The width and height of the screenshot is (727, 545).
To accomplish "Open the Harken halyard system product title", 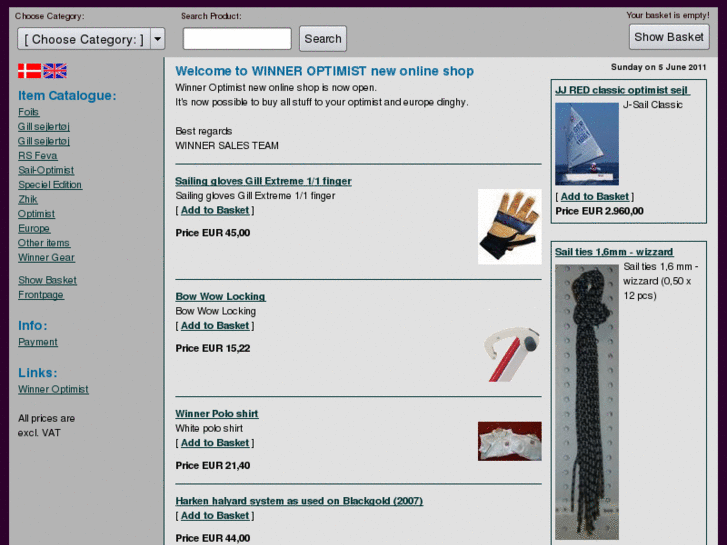I will point(299,501).
